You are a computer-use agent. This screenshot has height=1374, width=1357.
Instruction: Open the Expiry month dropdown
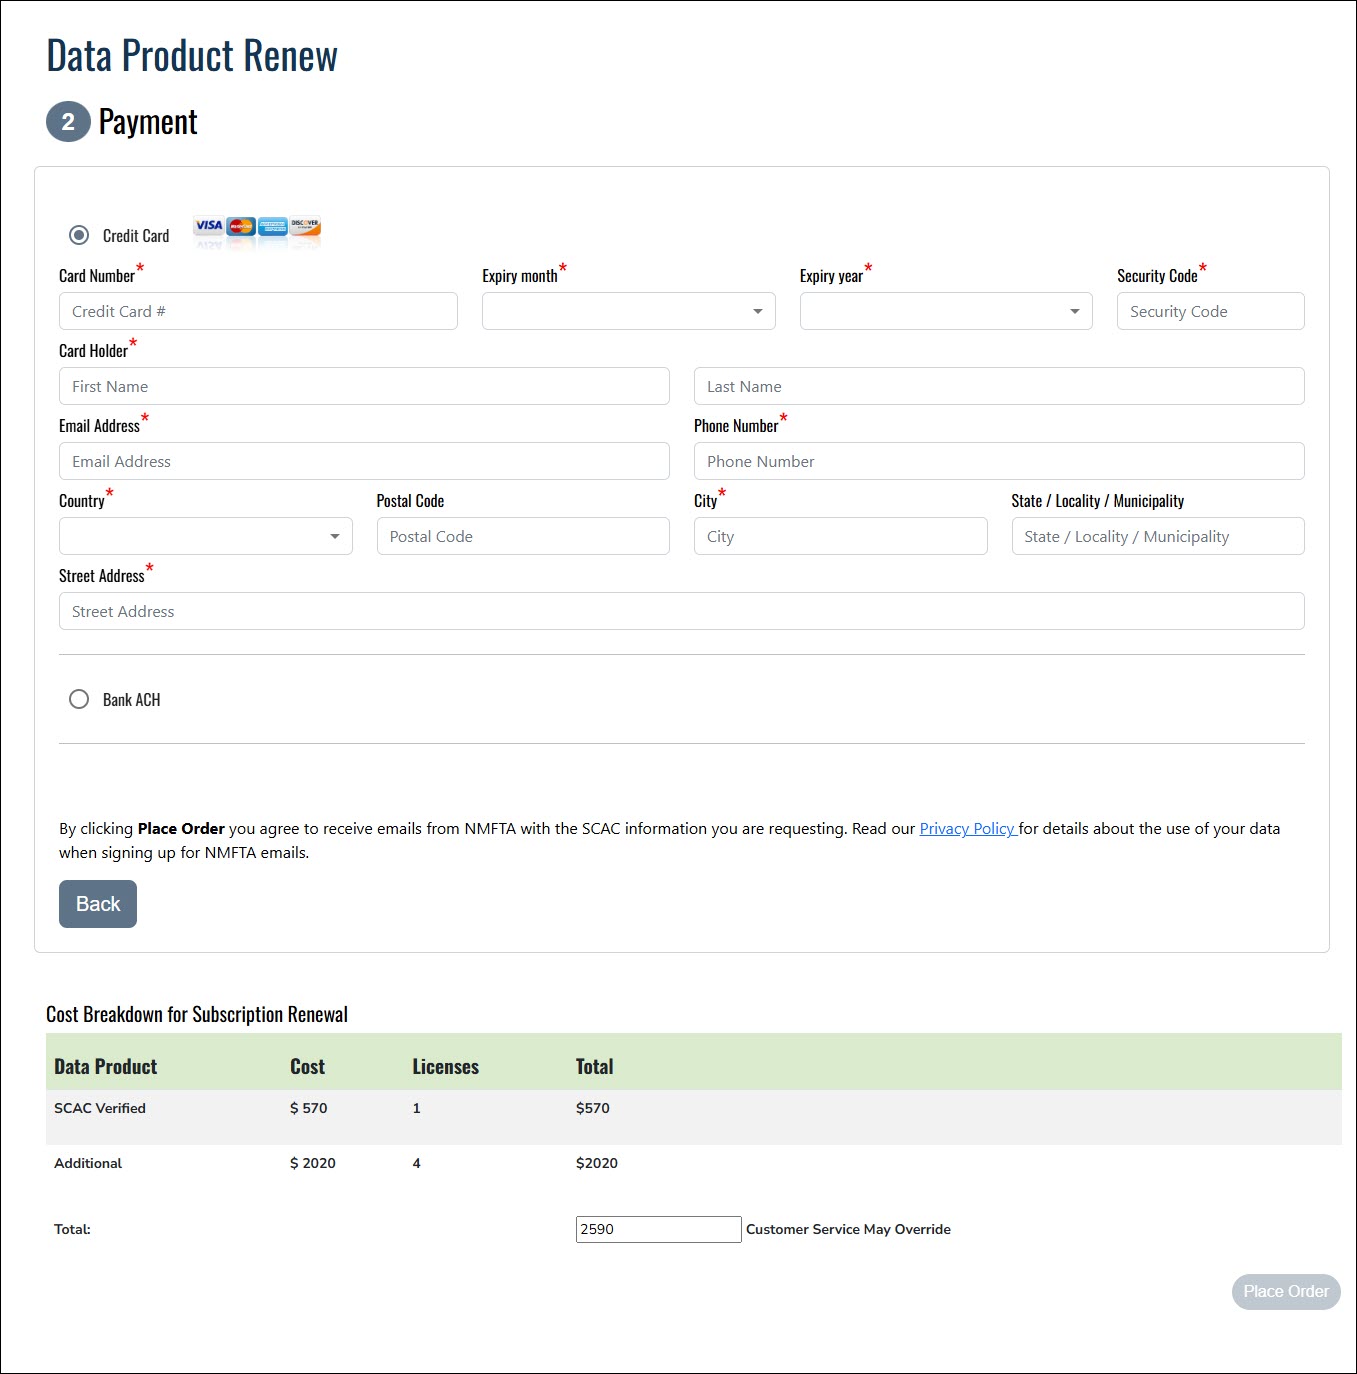pyautogui.click(x=628, y=311)
